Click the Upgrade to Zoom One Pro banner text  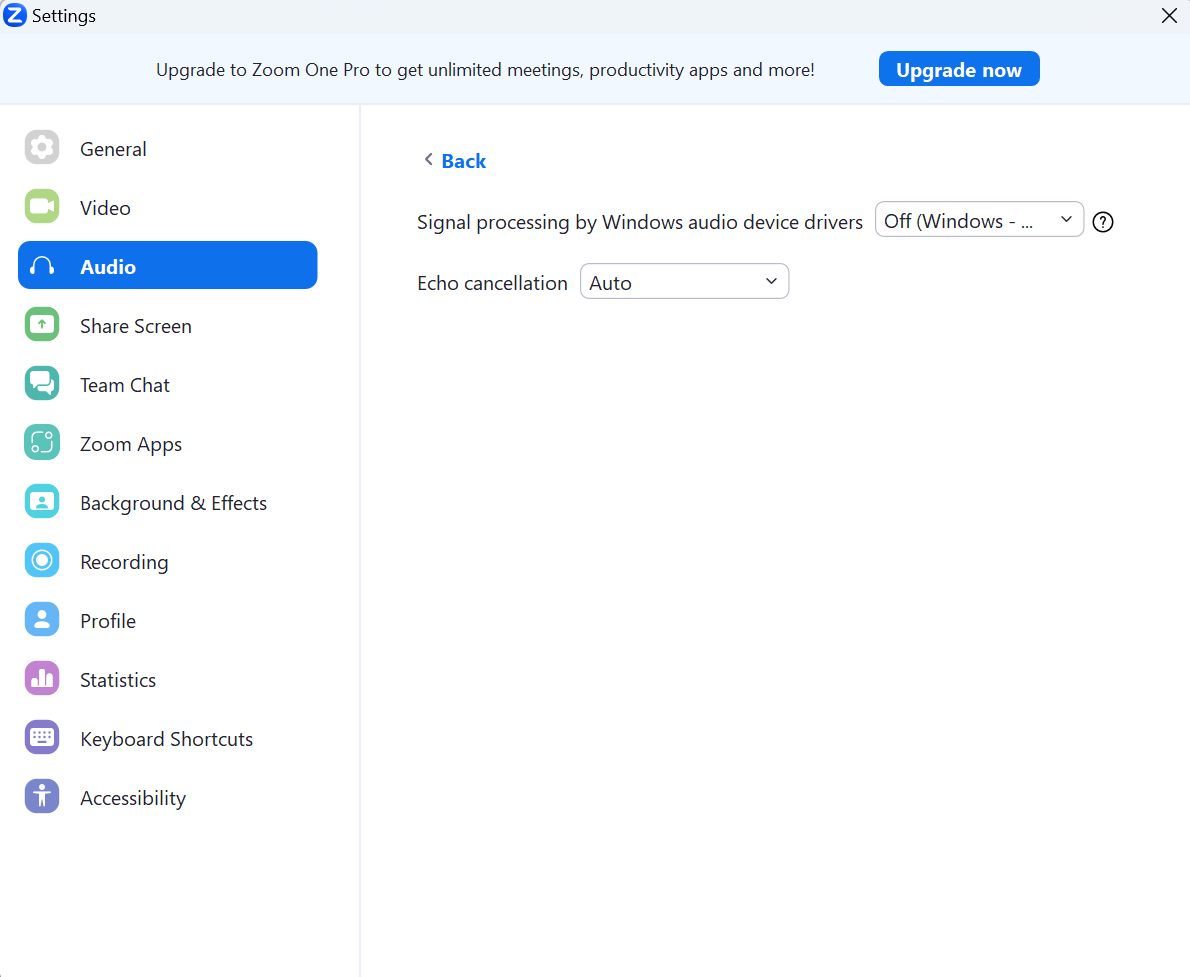click(485, 70)
